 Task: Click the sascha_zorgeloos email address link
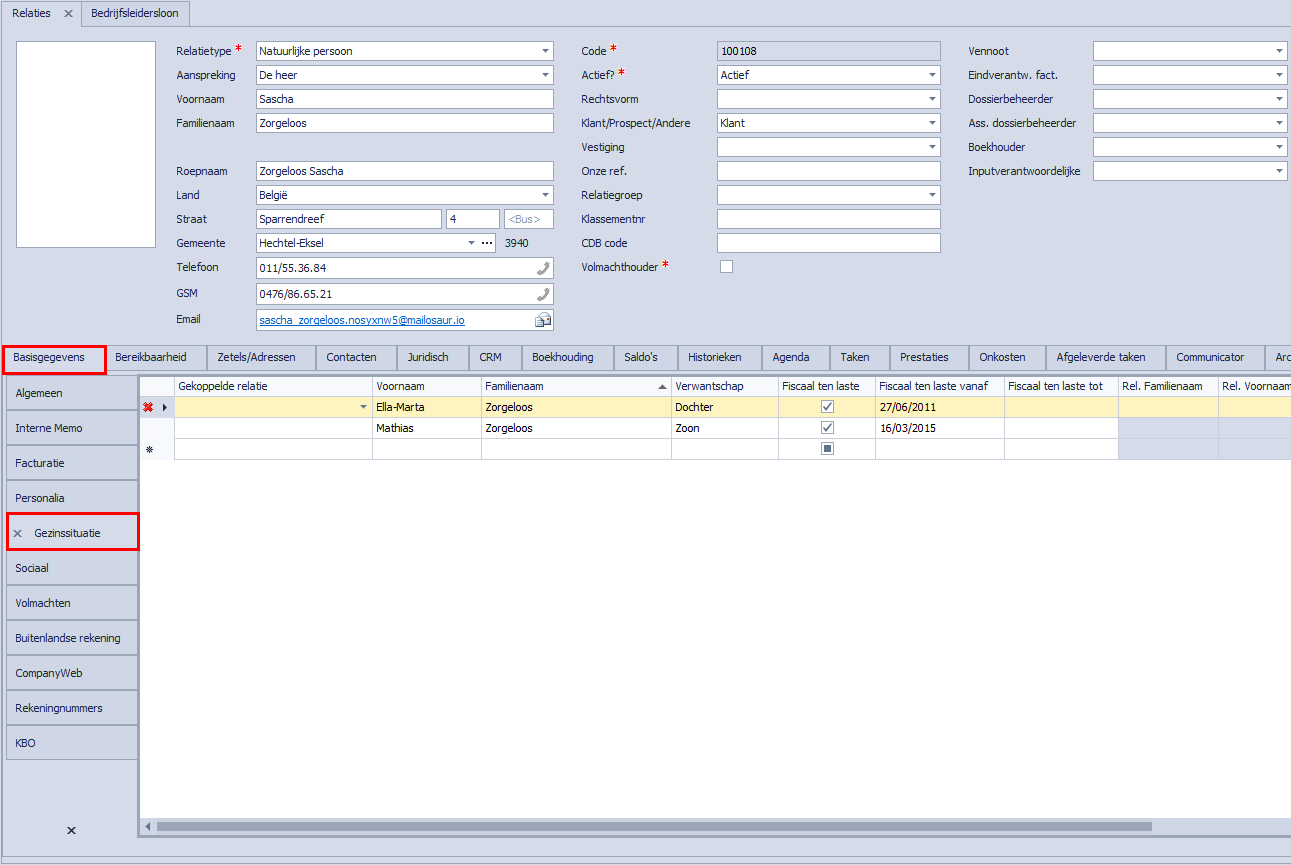pos(362,320)
